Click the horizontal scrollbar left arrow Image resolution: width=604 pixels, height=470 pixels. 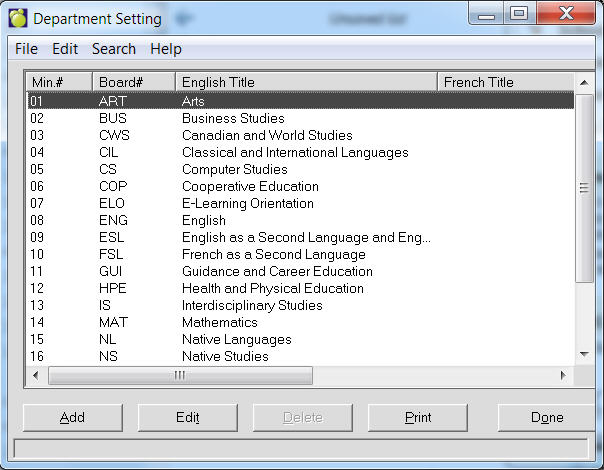click(x=37, y=376)
